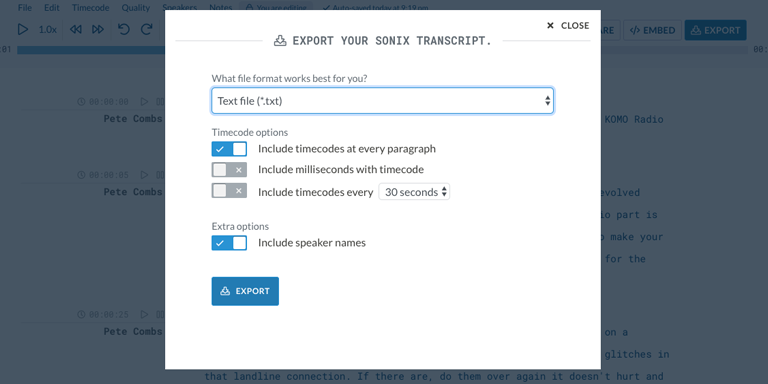This screenshot has width=768, height=384.
Task: Click the clock icon at timestamp 00:00:25
Action: [x=81, y=314]
